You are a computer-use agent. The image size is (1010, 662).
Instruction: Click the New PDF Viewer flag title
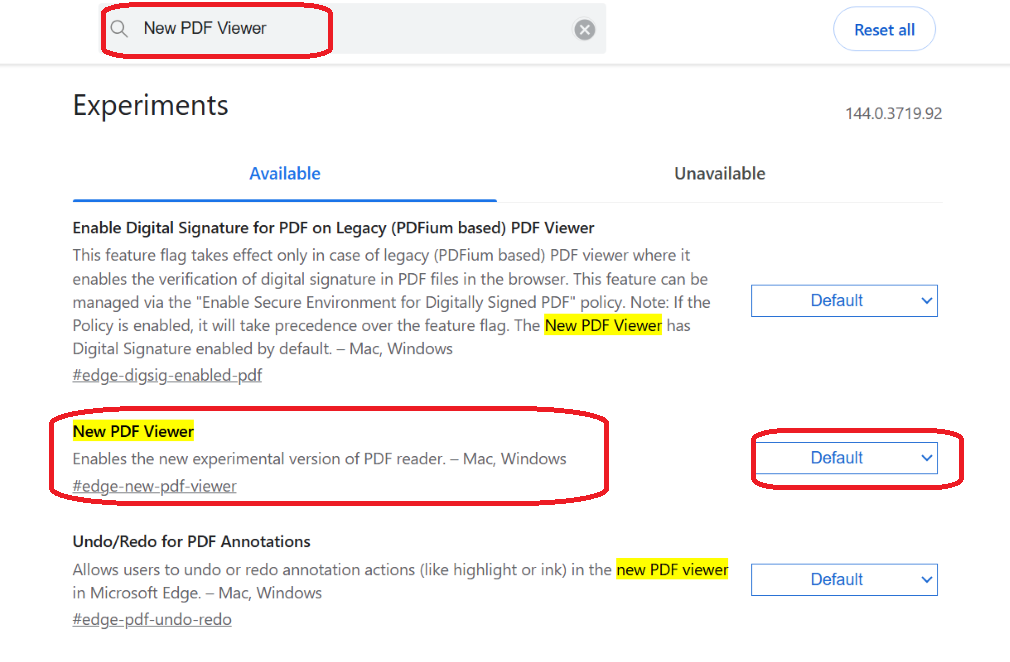tap(133, 431)
